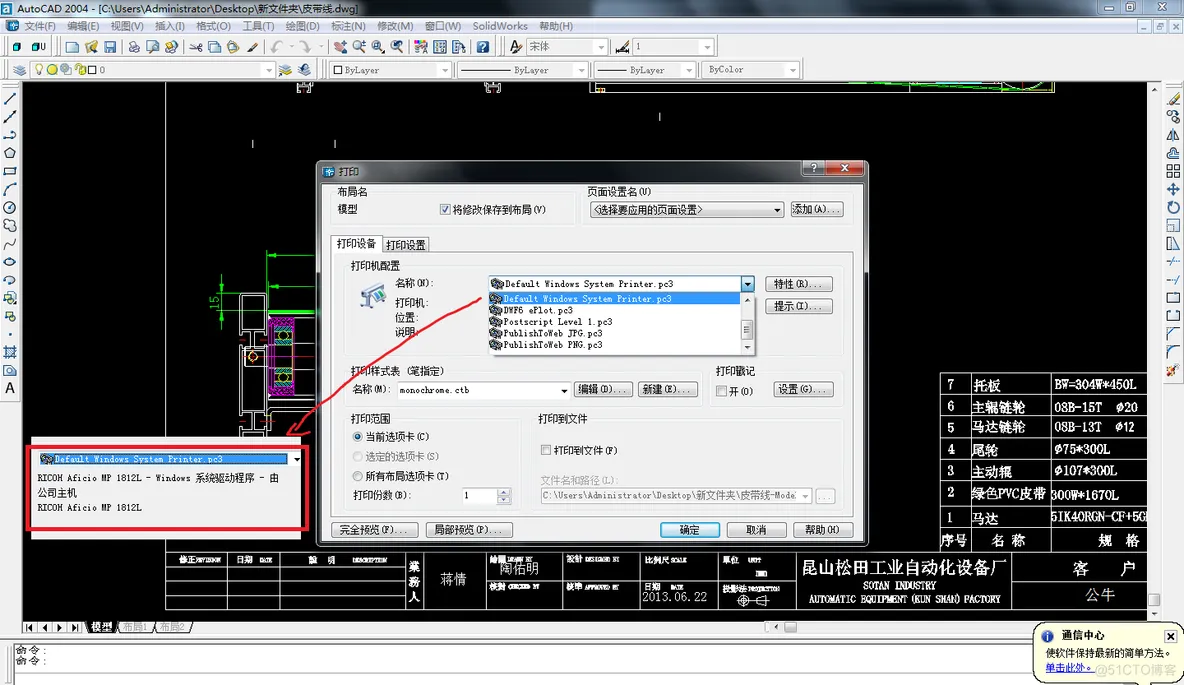Click the Plot printer toolbar icon
1184x685 pixels.
tap(134, 47)
